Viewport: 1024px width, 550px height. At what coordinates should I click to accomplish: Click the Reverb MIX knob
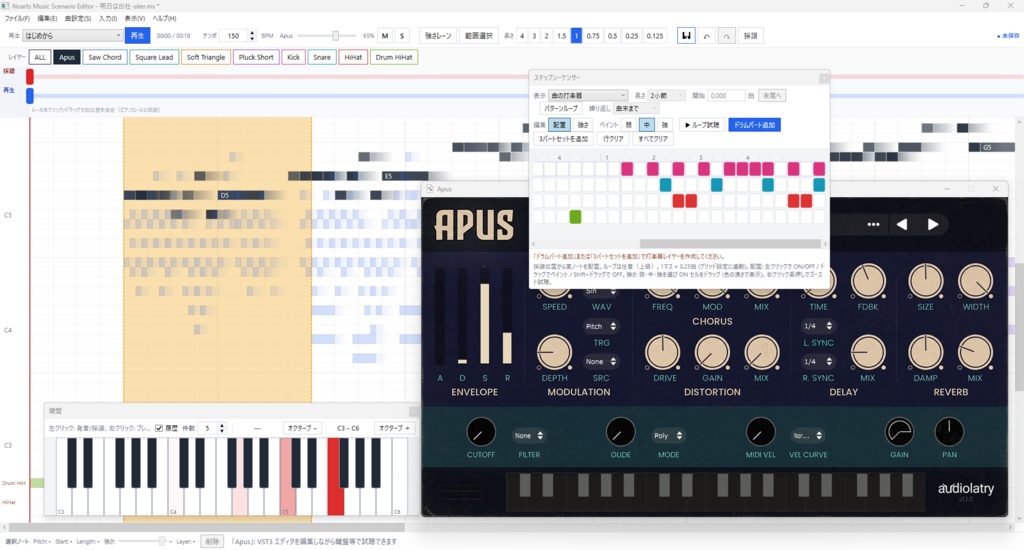pyautogui.click(x=975, y=353)
